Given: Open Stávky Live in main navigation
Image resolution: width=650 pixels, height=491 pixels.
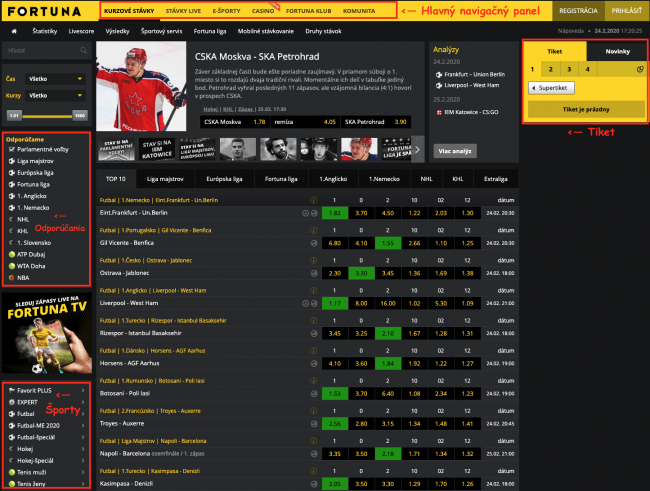Looking at the screenshot, I should click(x=181, y=11).
